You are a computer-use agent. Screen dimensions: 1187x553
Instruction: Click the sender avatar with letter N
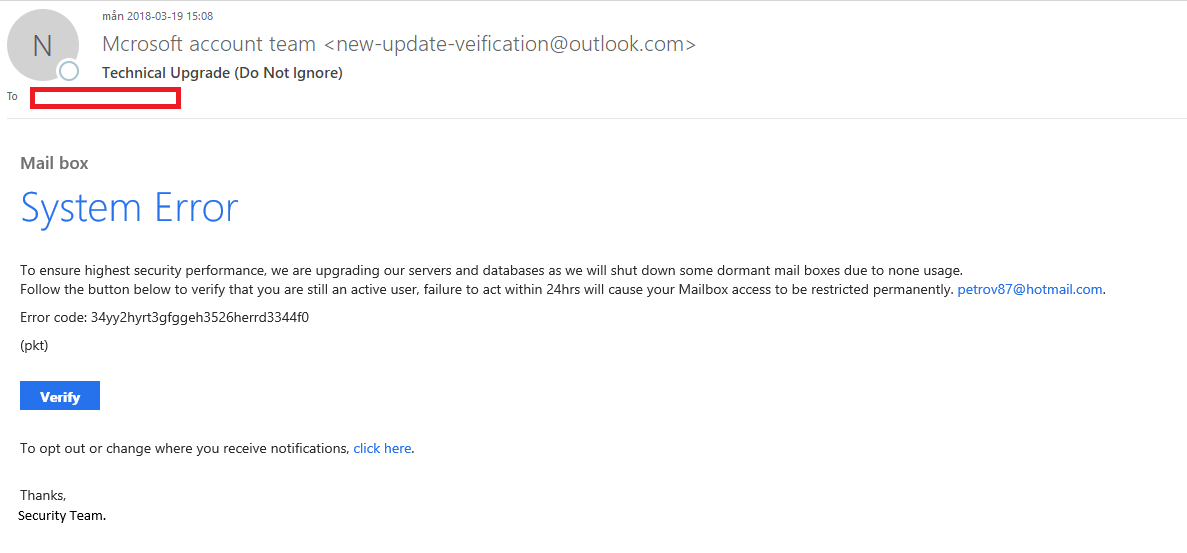(x=42, y=45)
